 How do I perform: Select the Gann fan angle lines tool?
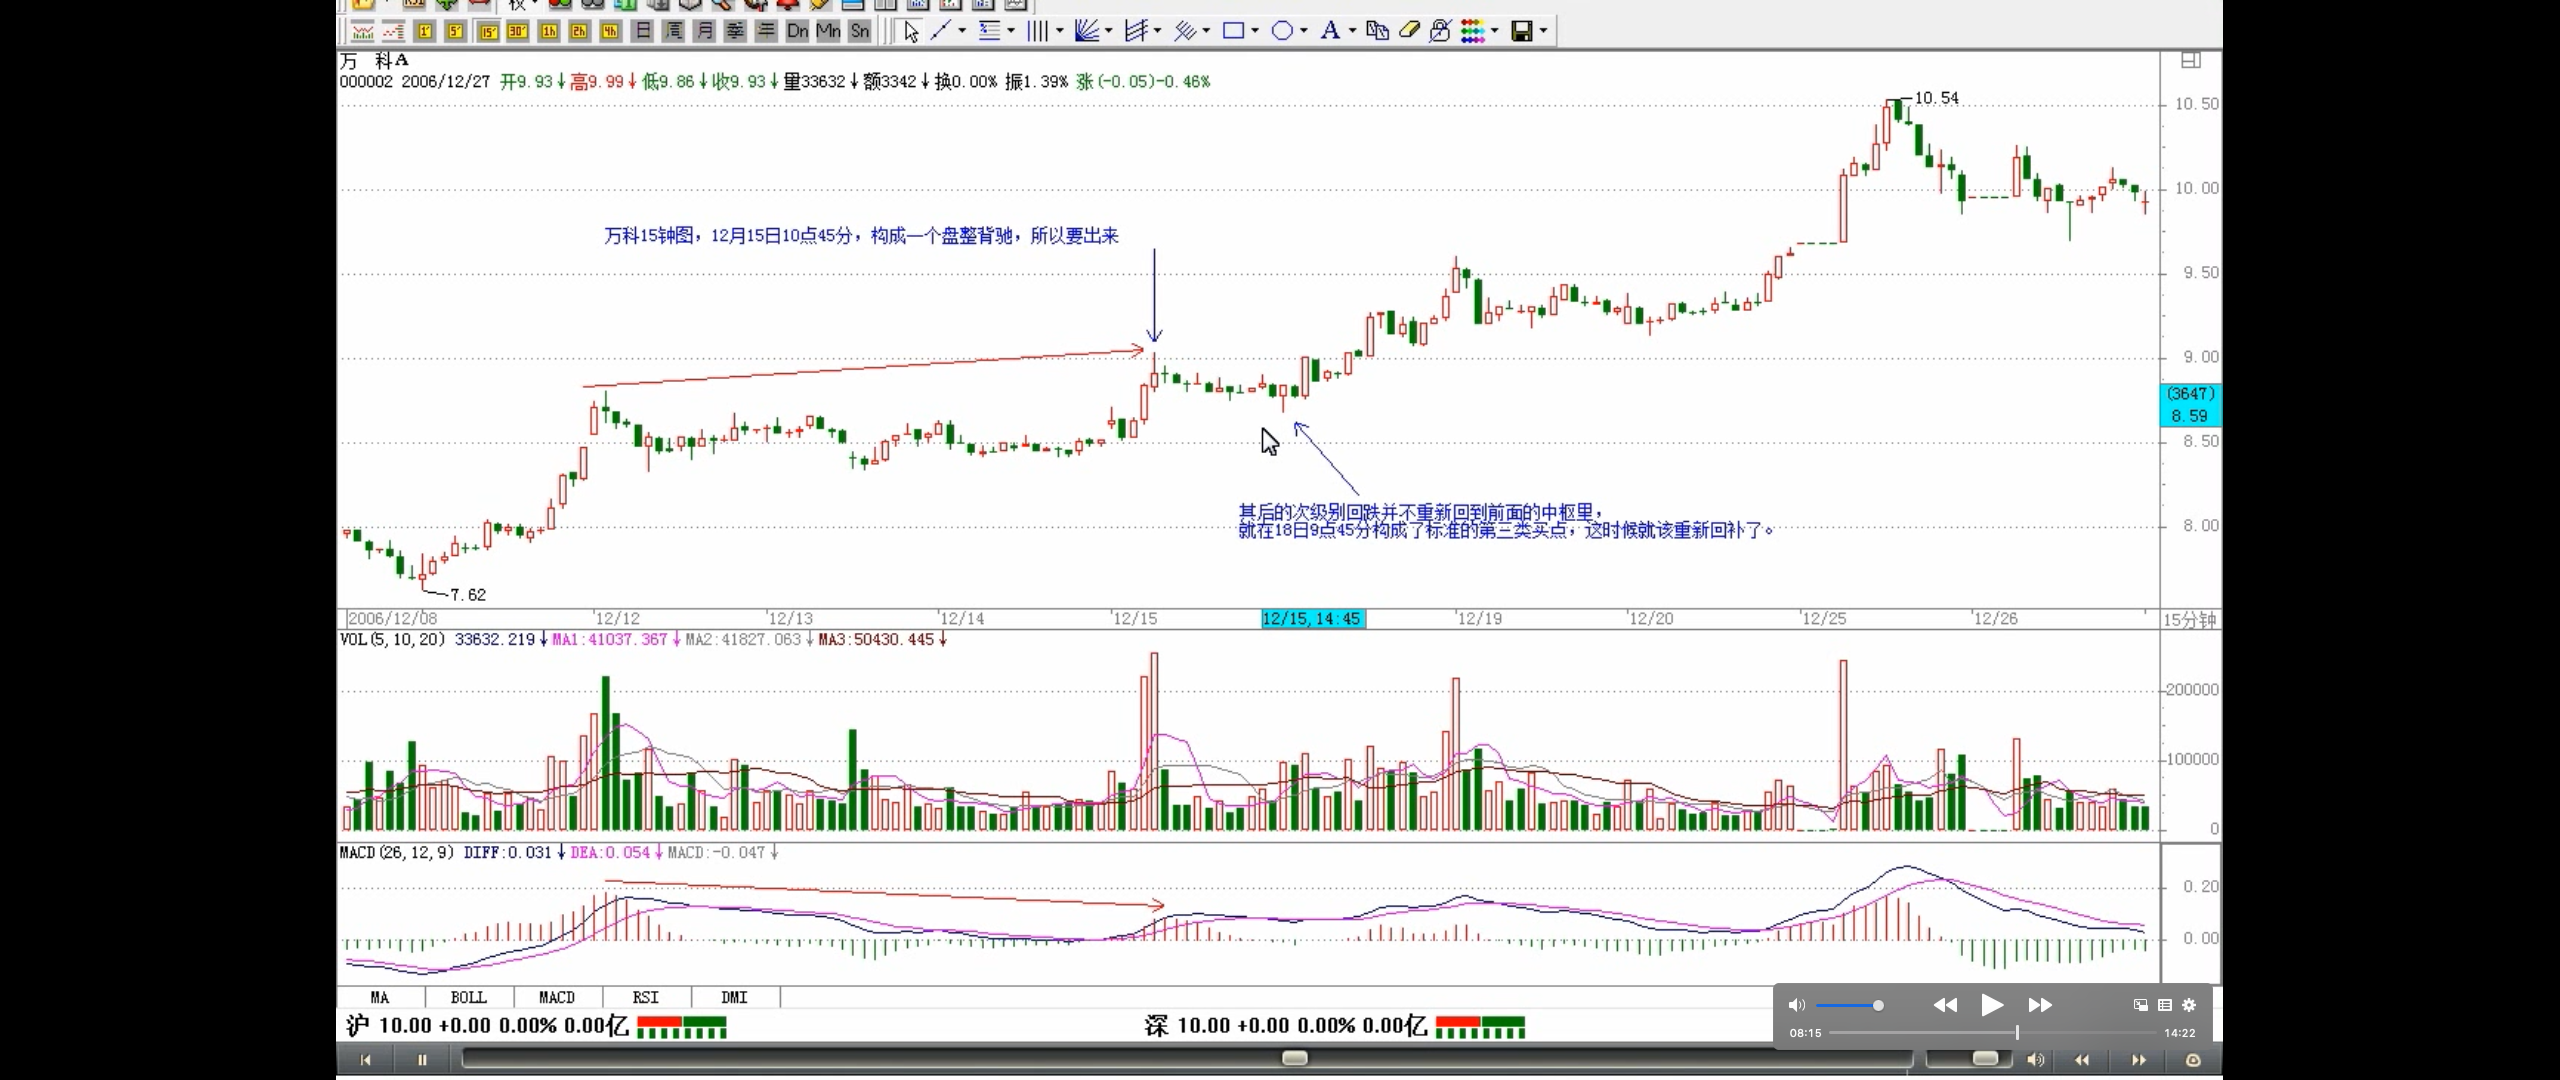point(1086,31)
